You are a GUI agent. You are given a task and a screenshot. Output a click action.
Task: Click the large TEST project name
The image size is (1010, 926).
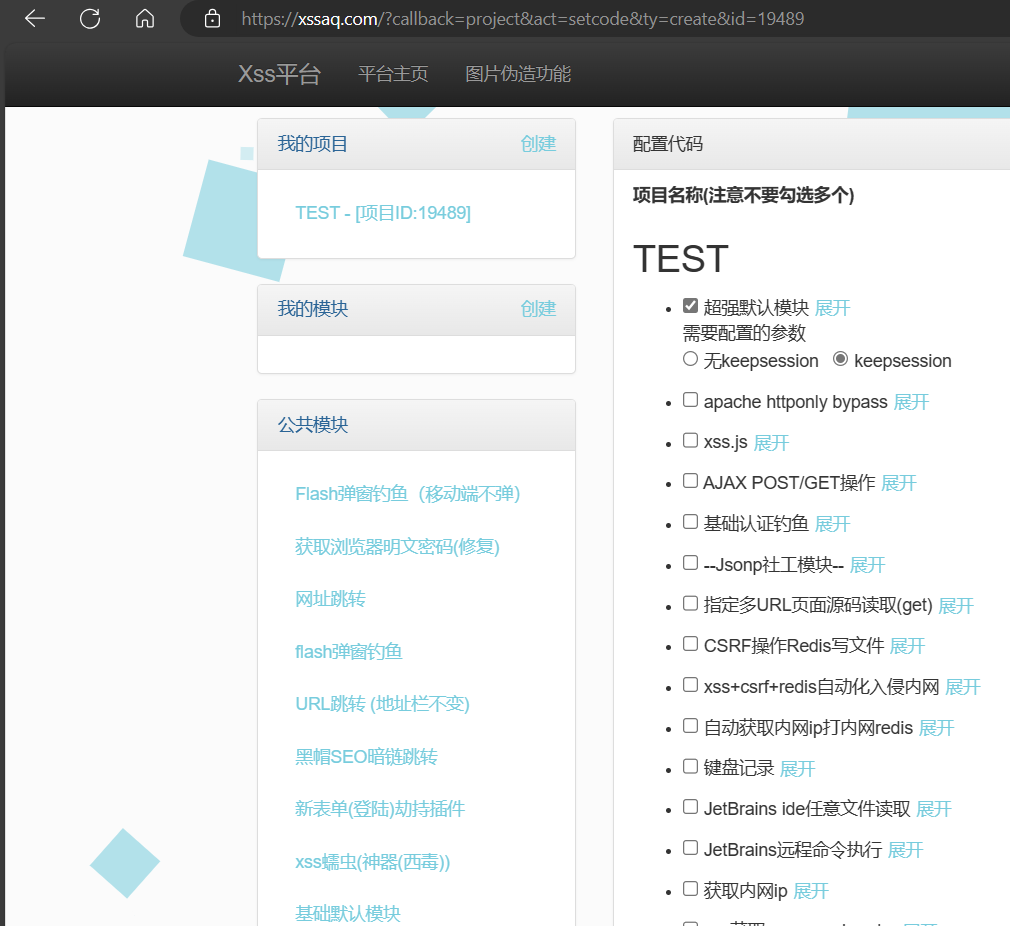[x=681, y=259]
